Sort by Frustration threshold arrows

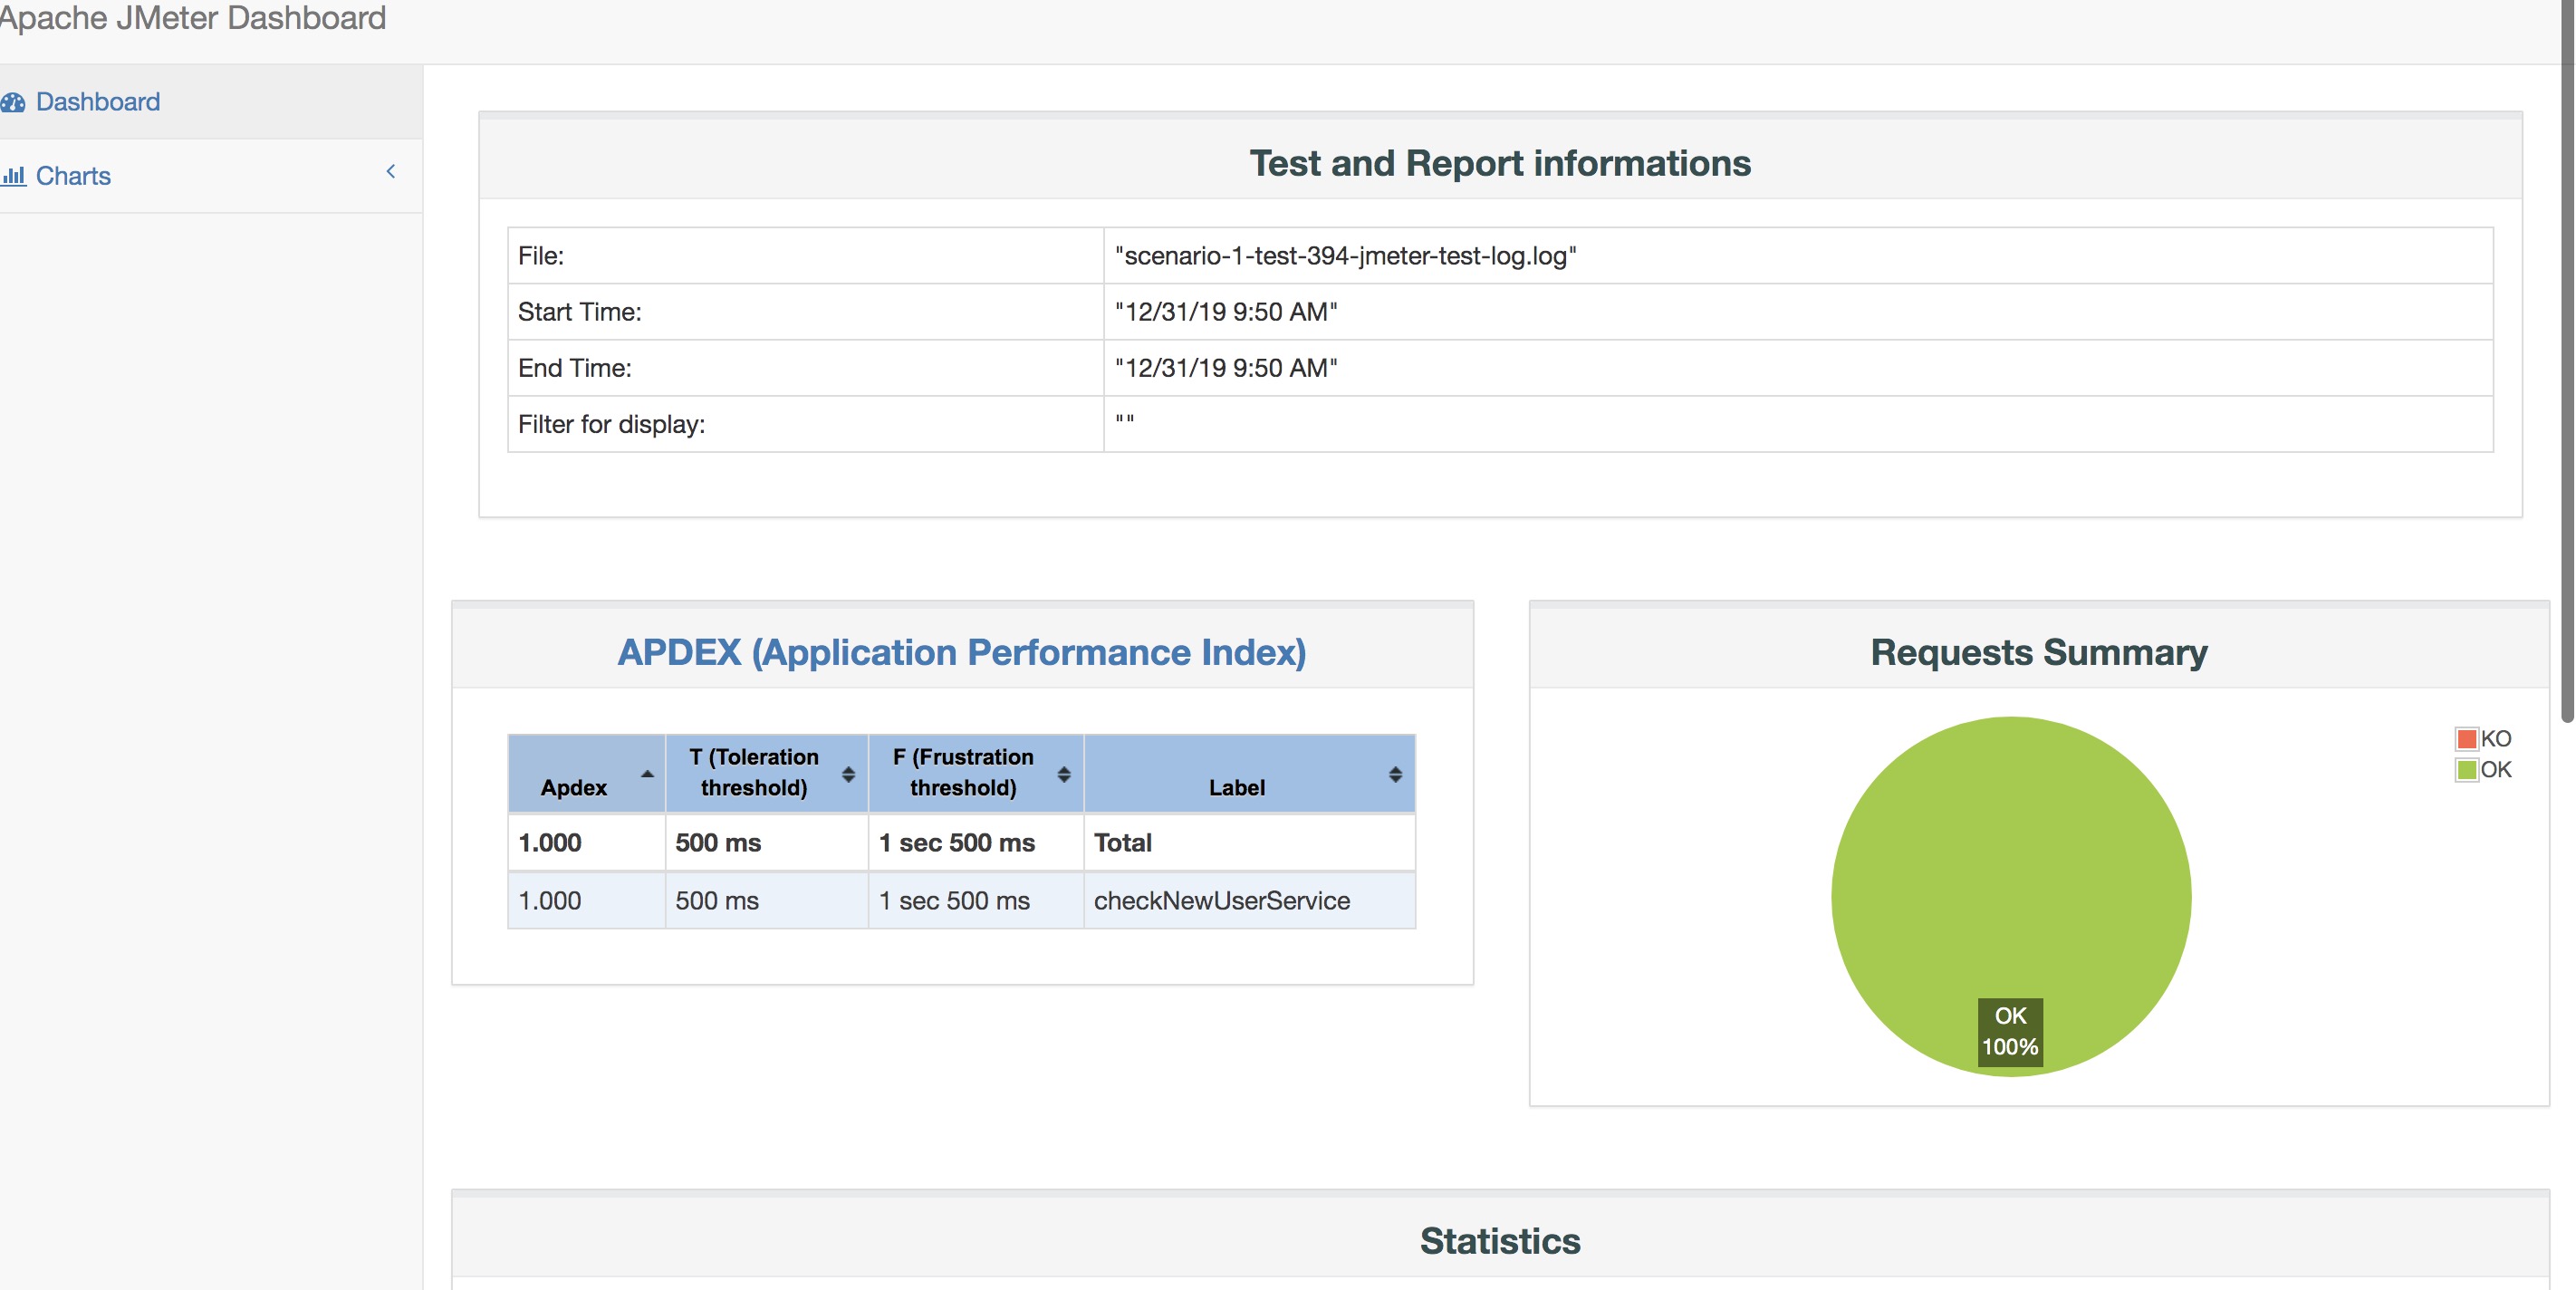[x=1063, y=774]
